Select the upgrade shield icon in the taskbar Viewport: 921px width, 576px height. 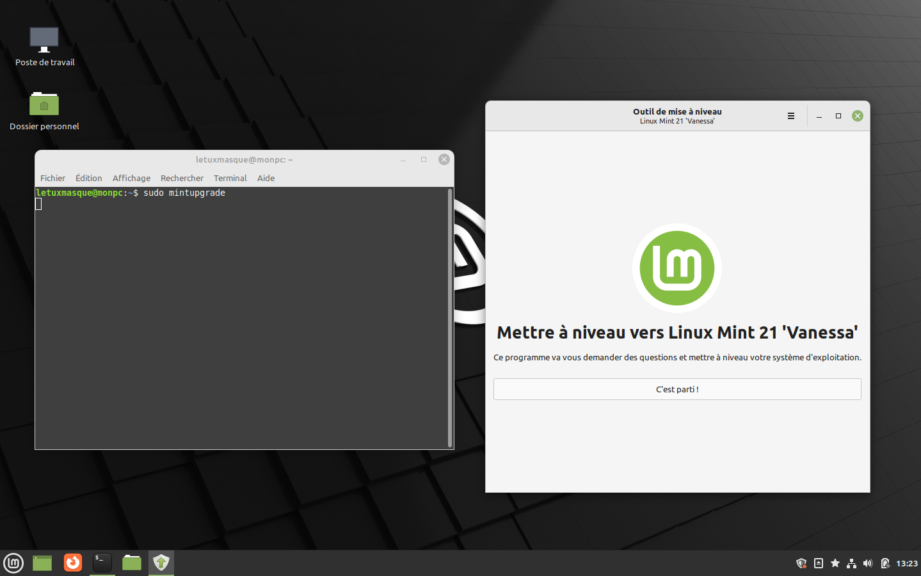[x=161, y=562]
